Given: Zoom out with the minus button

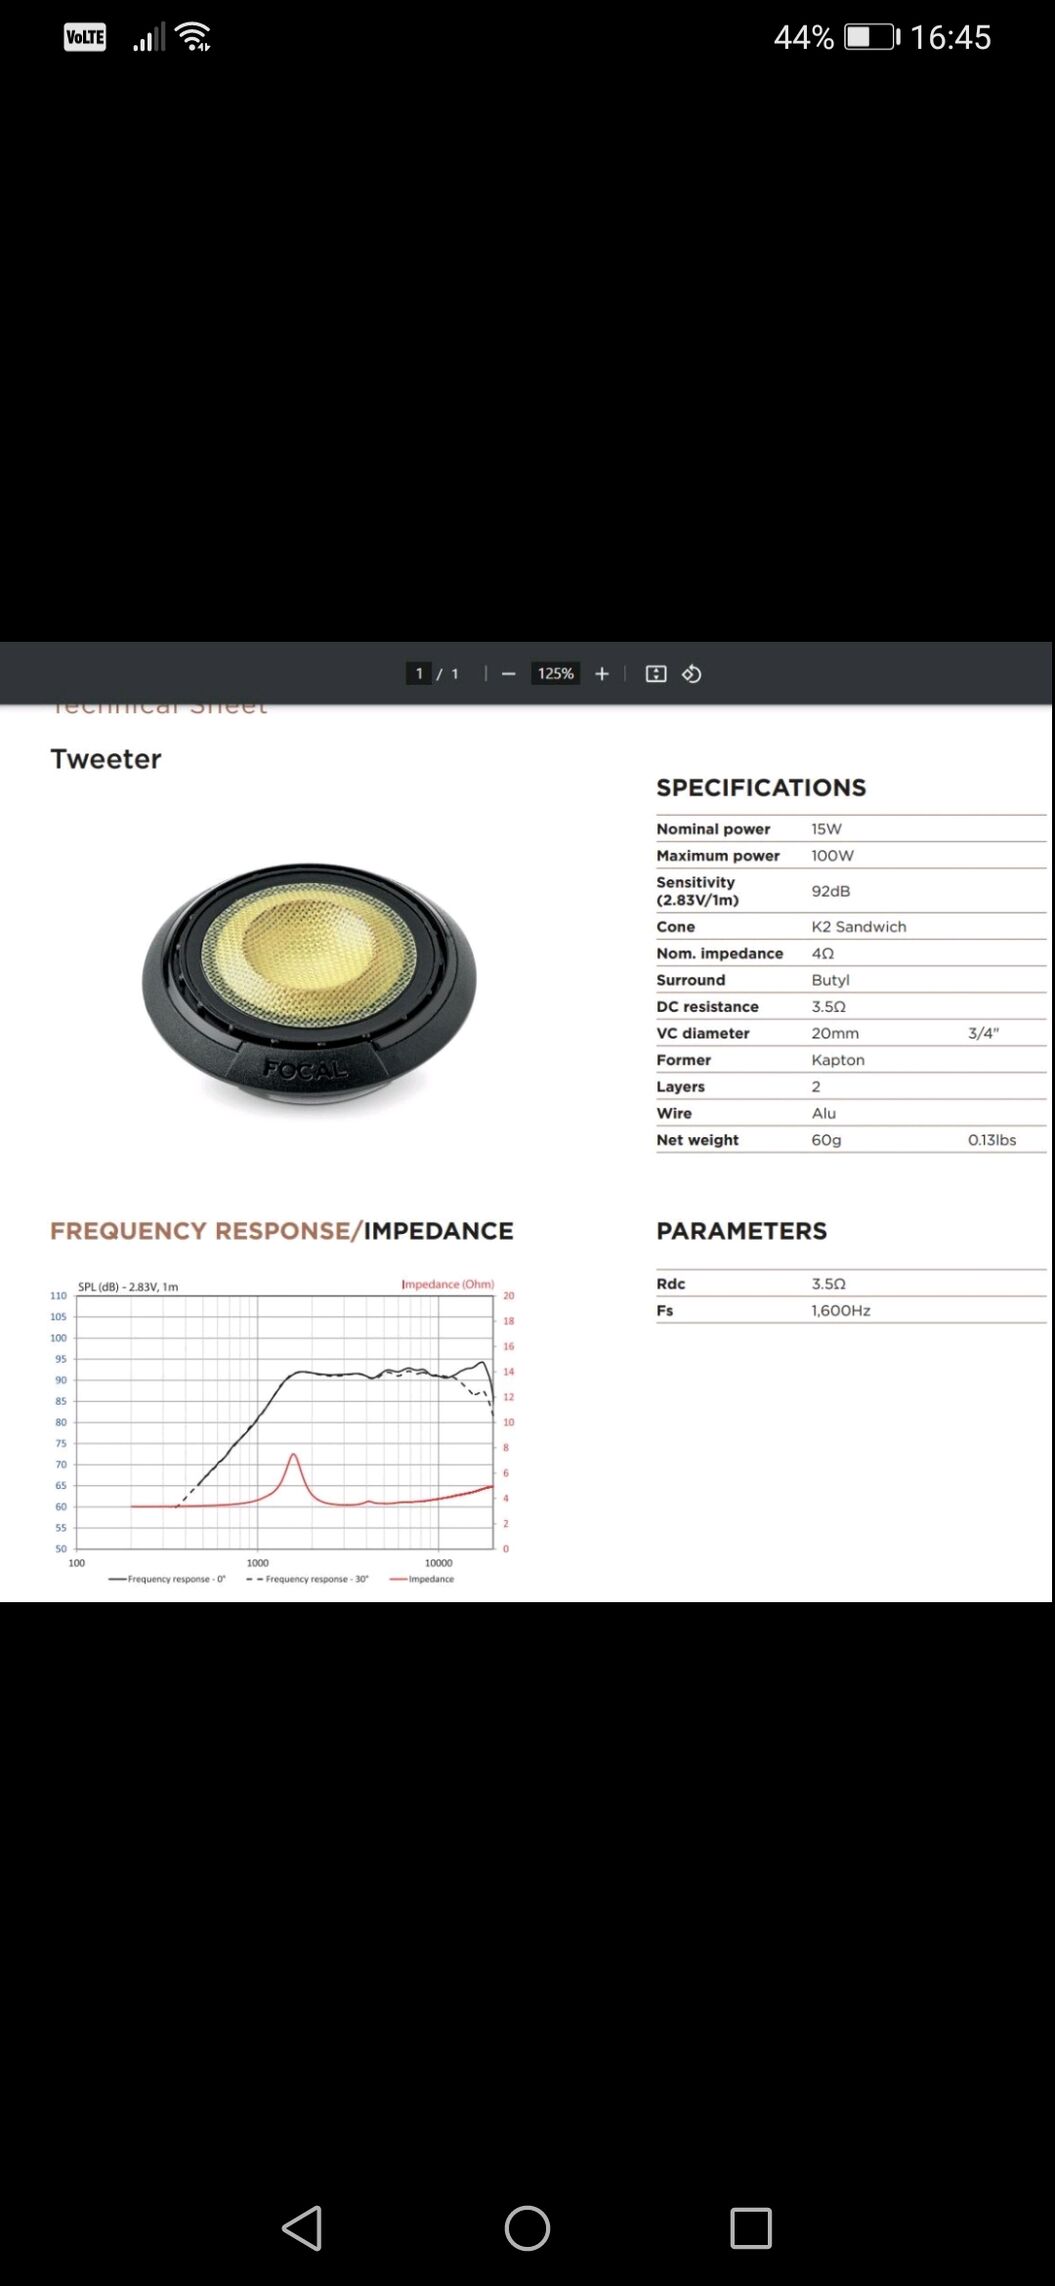Looking at the screenshot, I should click(x=508, y=674).
